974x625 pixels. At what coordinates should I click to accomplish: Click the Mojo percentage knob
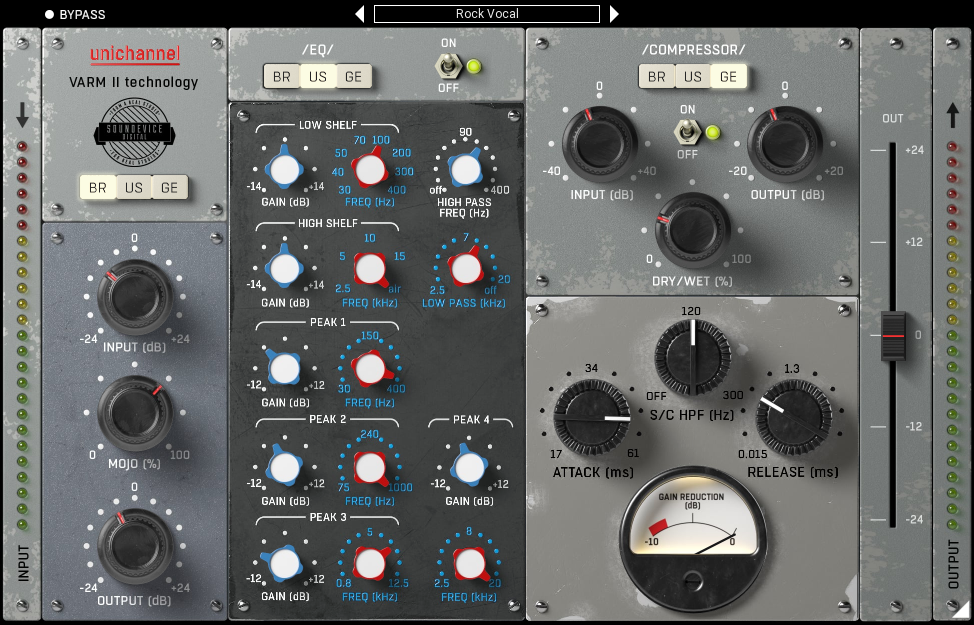pos(134,412)
